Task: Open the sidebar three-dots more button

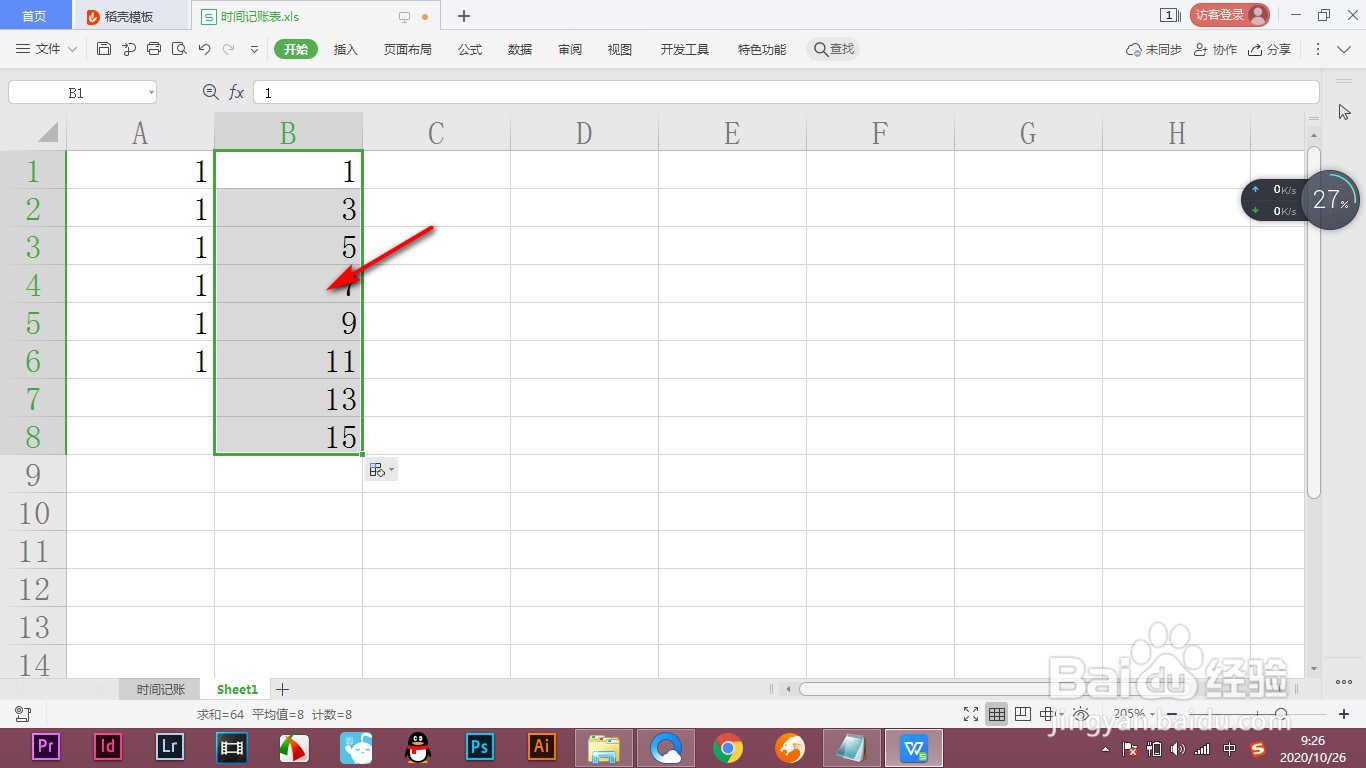Action: [1343, 682]
